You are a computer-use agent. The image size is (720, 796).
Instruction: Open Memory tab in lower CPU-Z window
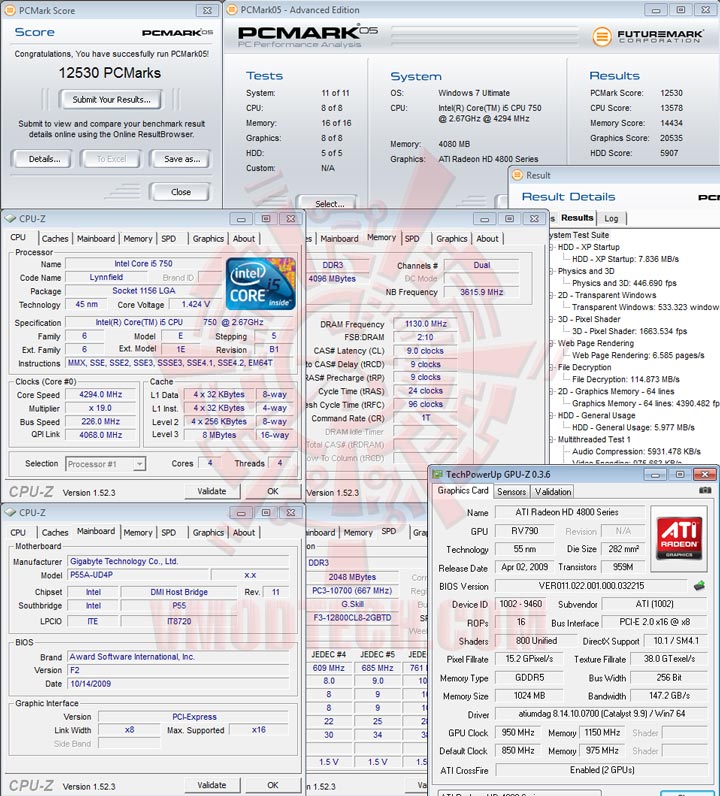[x=138, y=533]
